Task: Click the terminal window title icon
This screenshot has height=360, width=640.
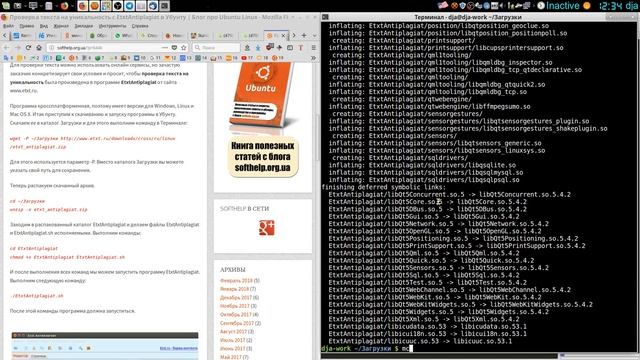Action: pos(325,17)
